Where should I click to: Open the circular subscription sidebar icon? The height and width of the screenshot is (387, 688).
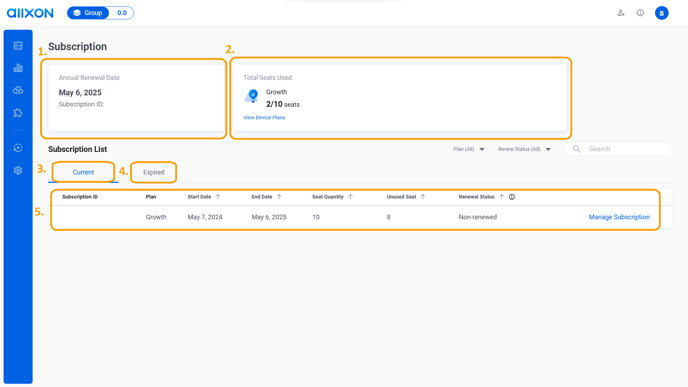tap(18, 148)
